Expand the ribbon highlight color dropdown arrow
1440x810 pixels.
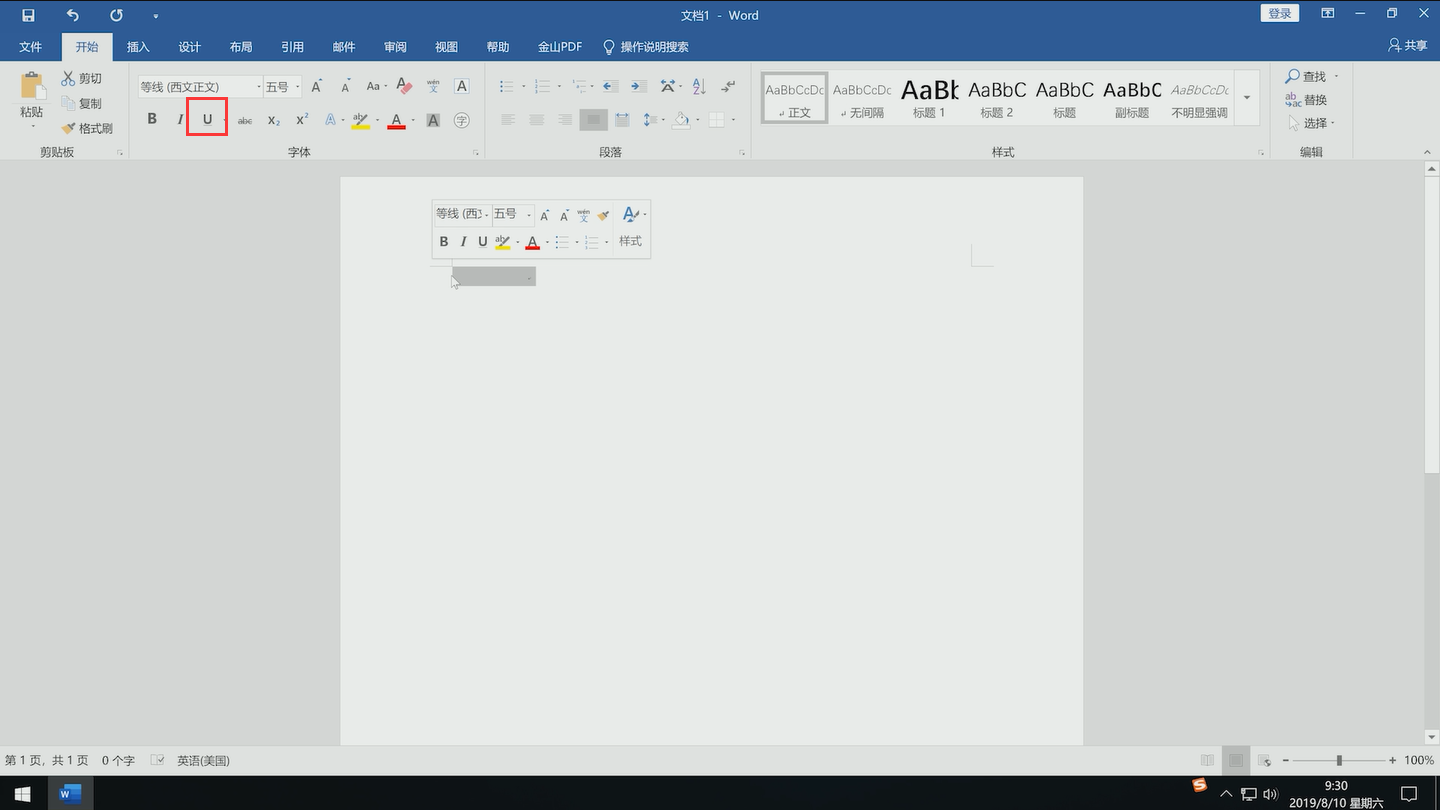(x=378, y=120)
